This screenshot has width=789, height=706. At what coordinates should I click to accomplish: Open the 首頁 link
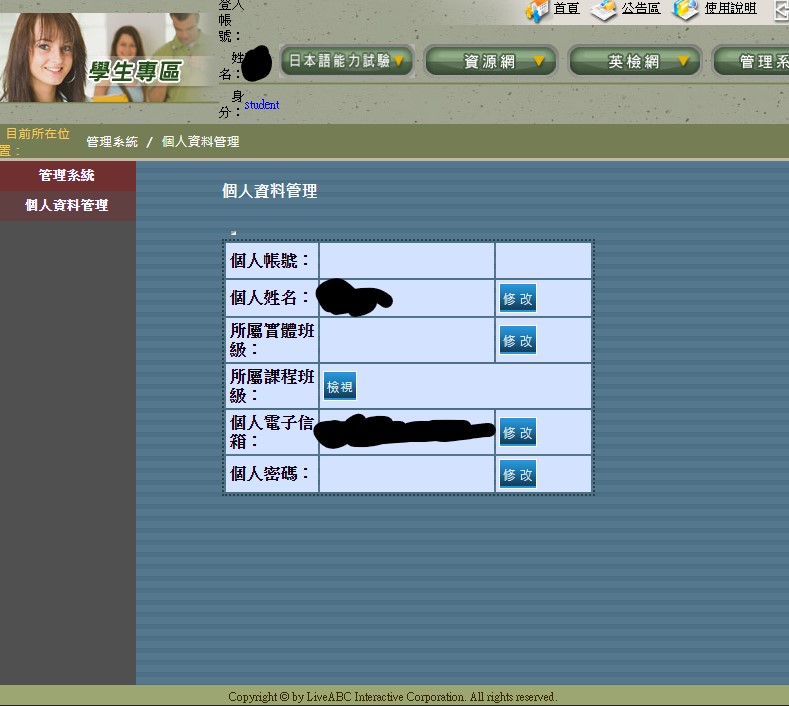coord(567,8)
